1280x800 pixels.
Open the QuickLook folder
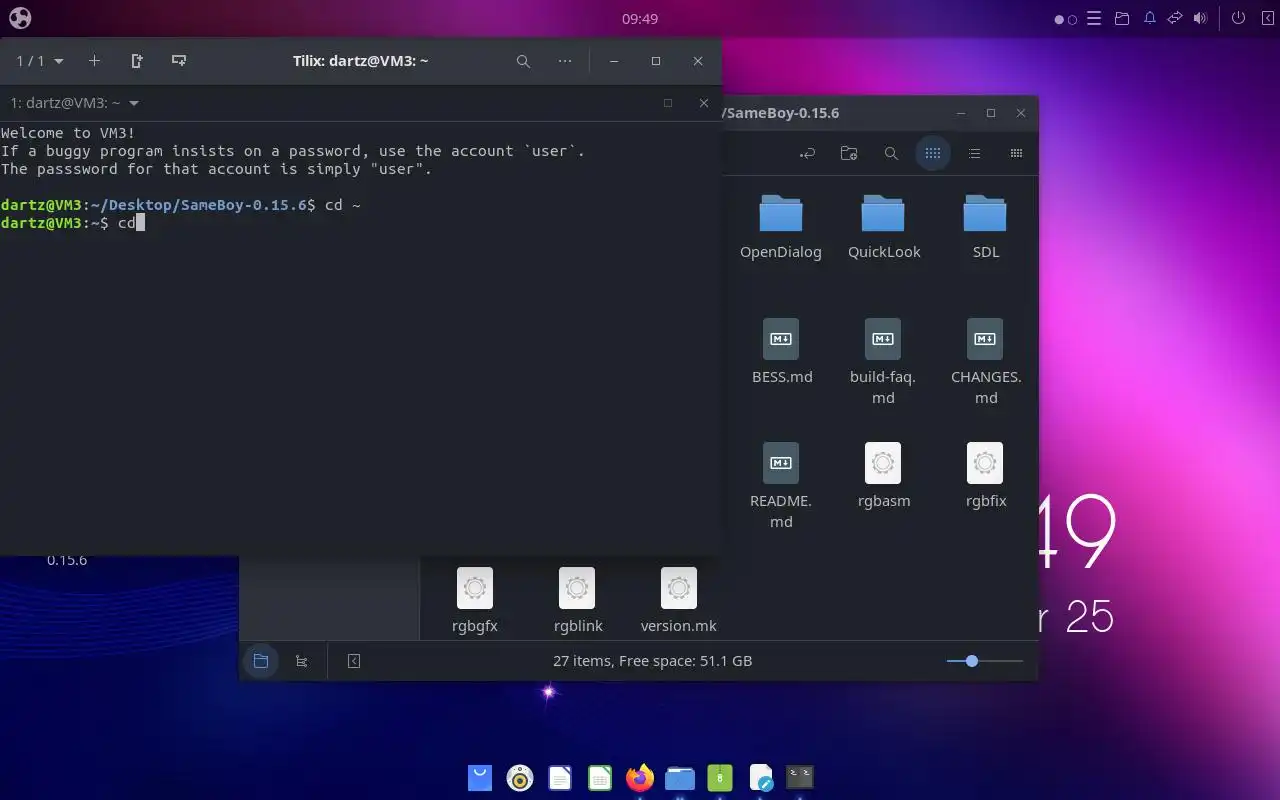[x=884, y=227]
